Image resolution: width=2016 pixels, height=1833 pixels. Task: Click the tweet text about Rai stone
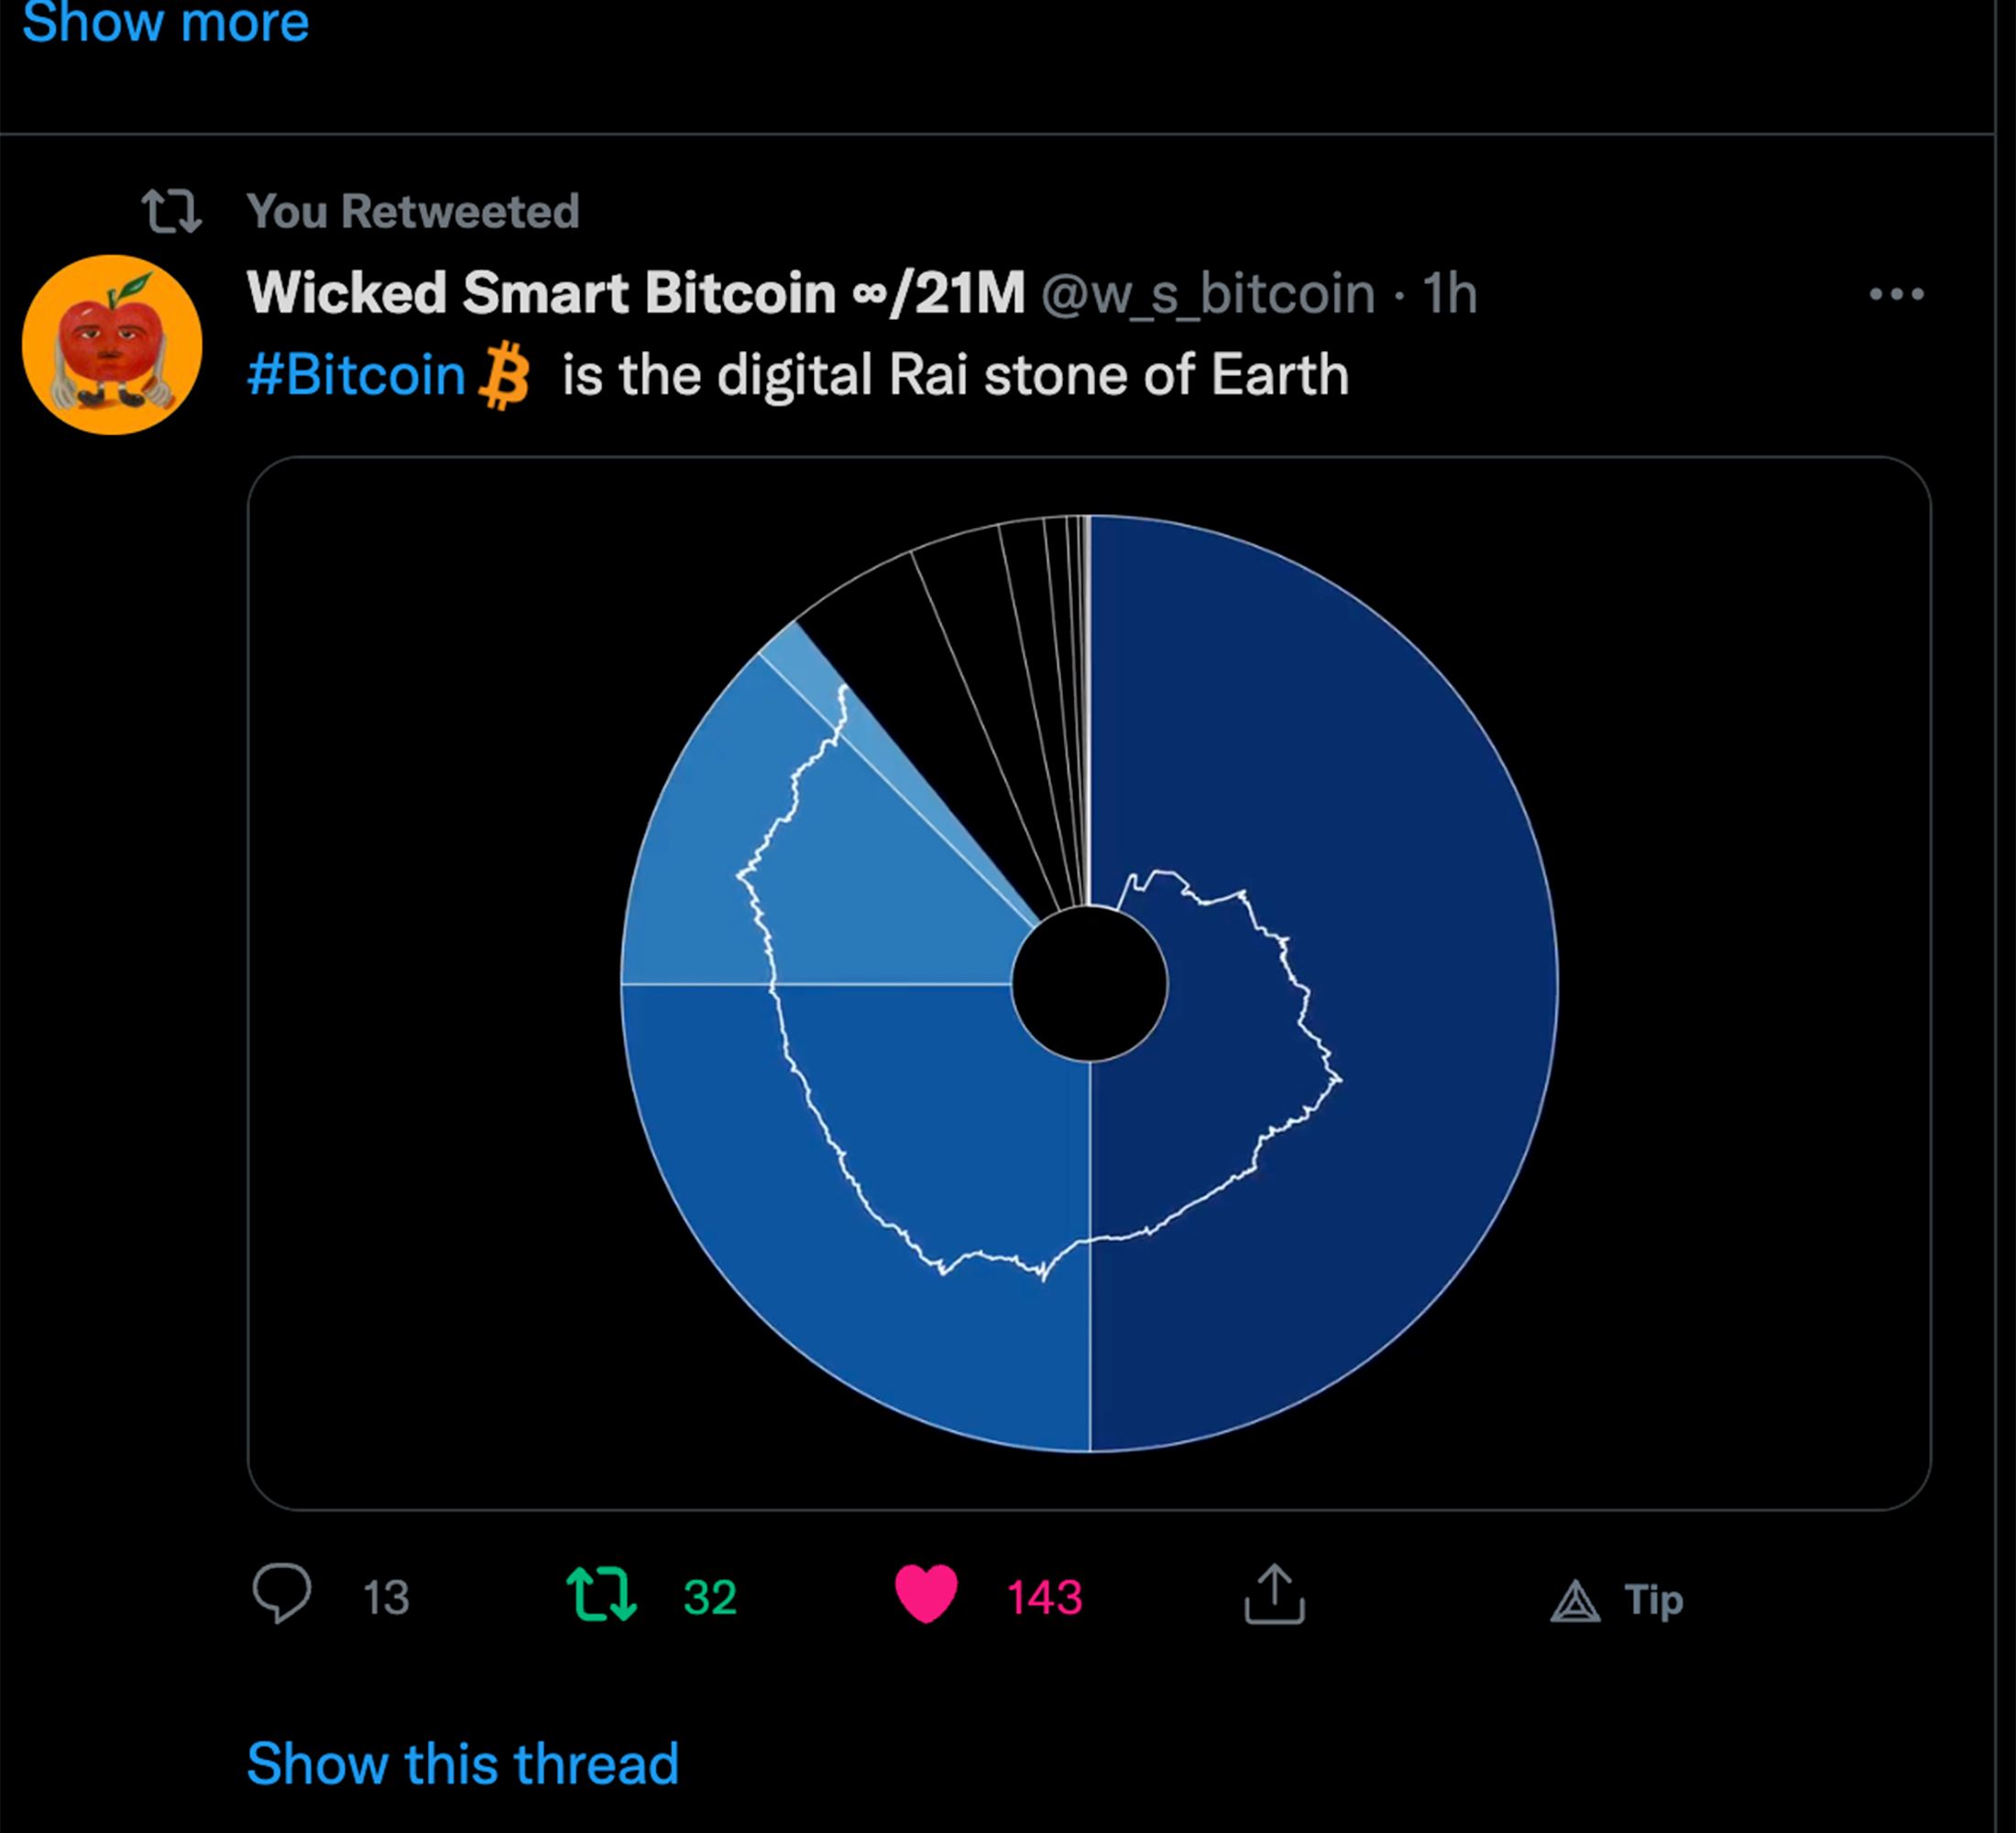coord(955,375)
